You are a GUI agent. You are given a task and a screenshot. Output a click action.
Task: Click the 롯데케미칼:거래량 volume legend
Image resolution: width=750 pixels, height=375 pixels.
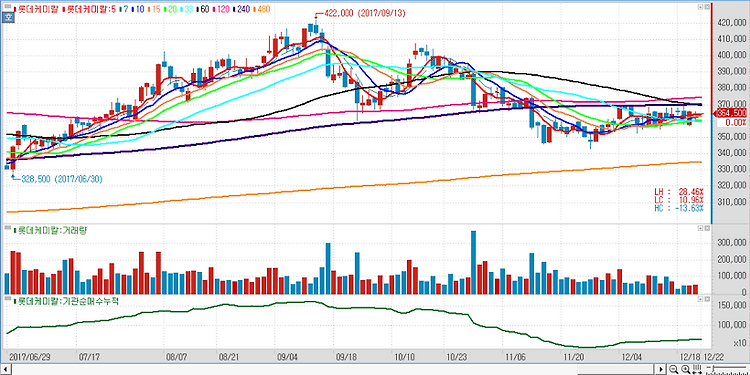tap(49, 230)
